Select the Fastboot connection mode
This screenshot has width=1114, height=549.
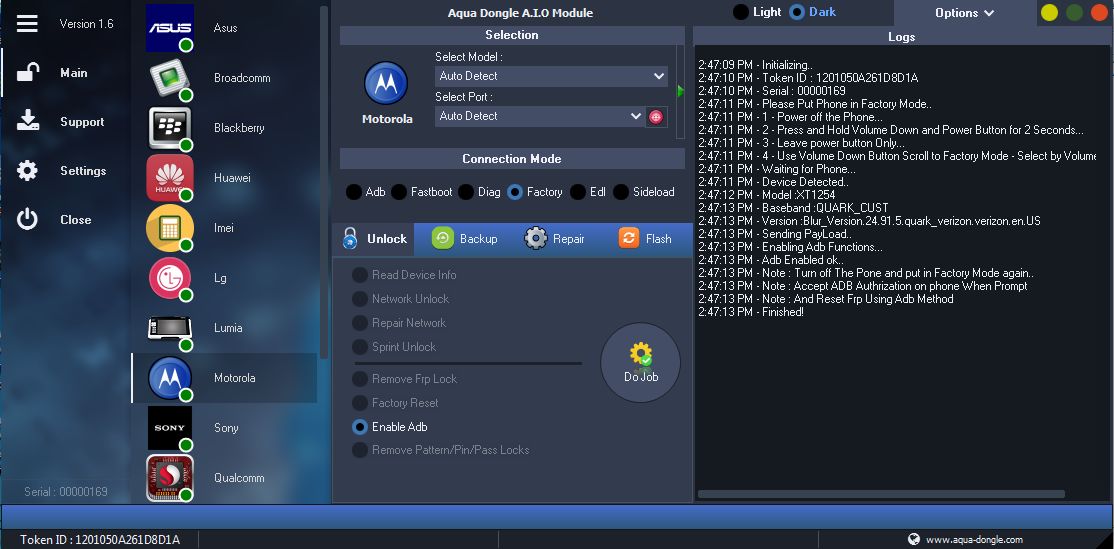tap(400, 192)
